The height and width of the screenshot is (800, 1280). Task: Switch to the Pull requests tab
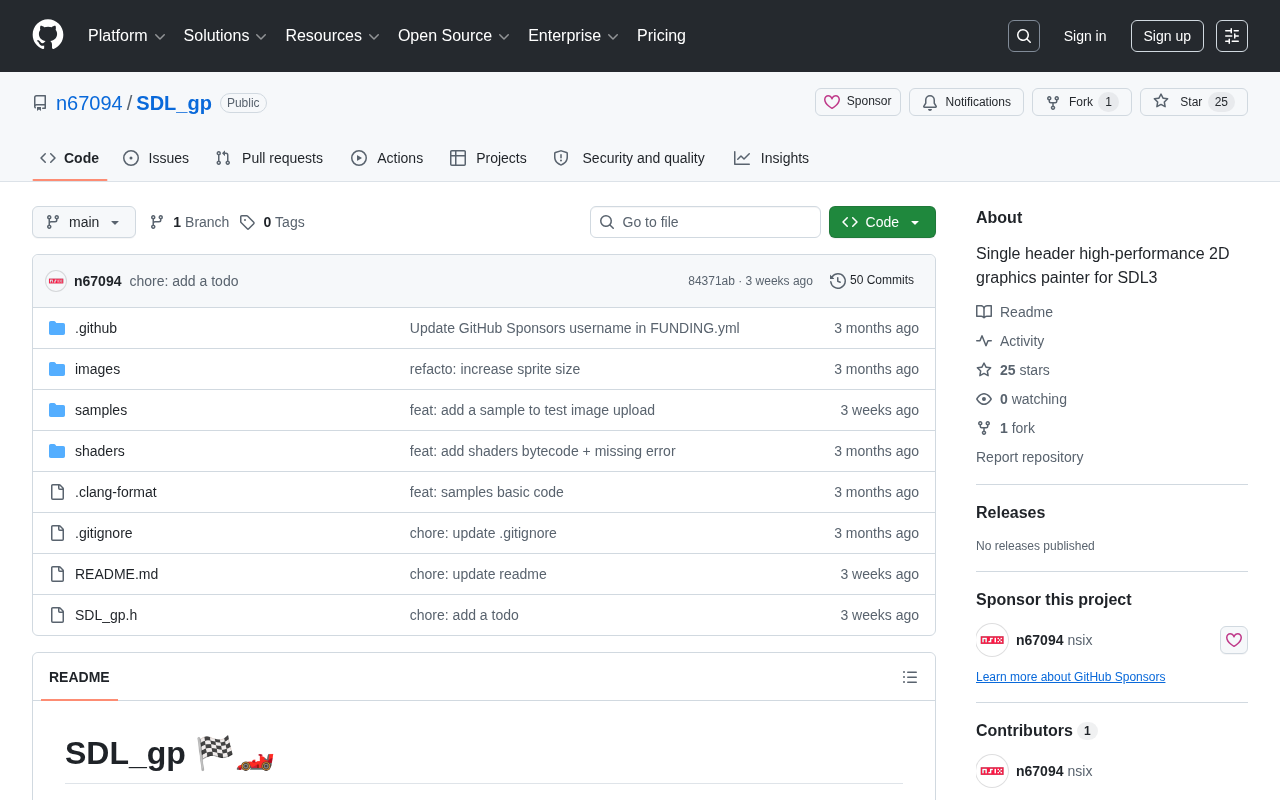tap(269, 158)
